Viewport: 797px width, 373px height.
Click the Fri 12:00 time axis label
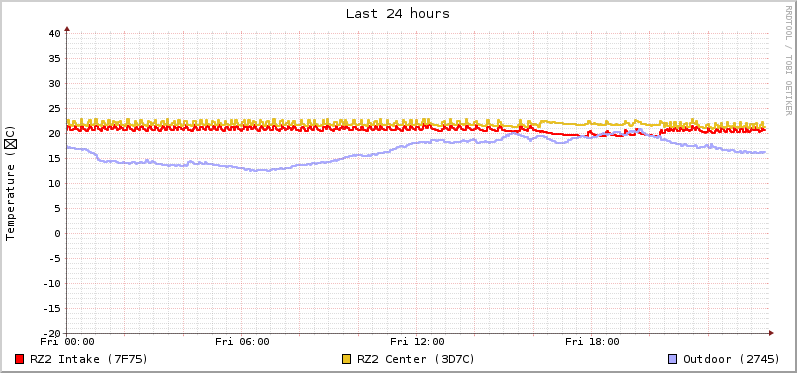[x=417, y=342]
